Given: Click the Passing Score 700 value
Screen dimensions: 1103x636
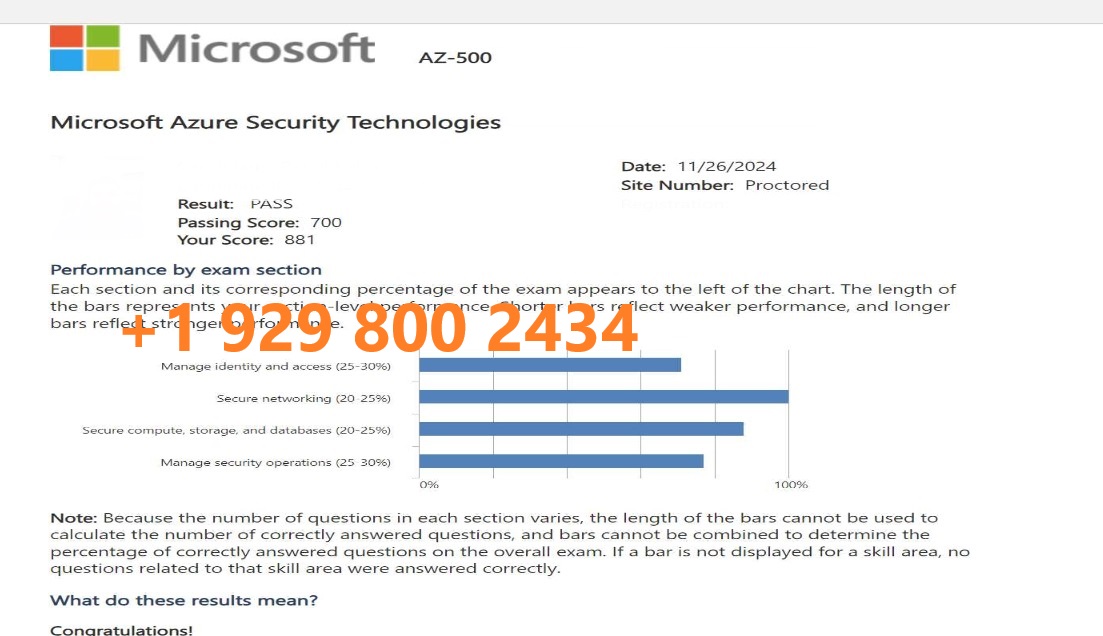Looking at the screenshot, I should (326, 222).
